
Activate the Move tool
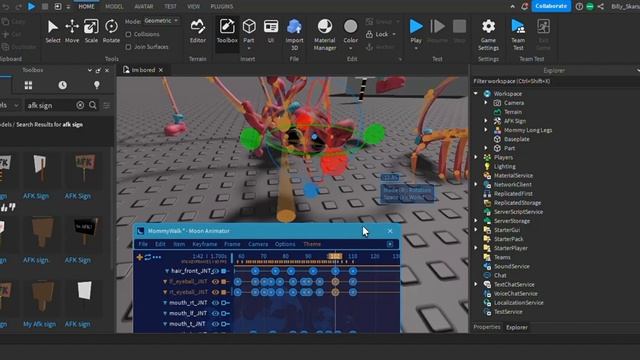(x=72, y=31)
